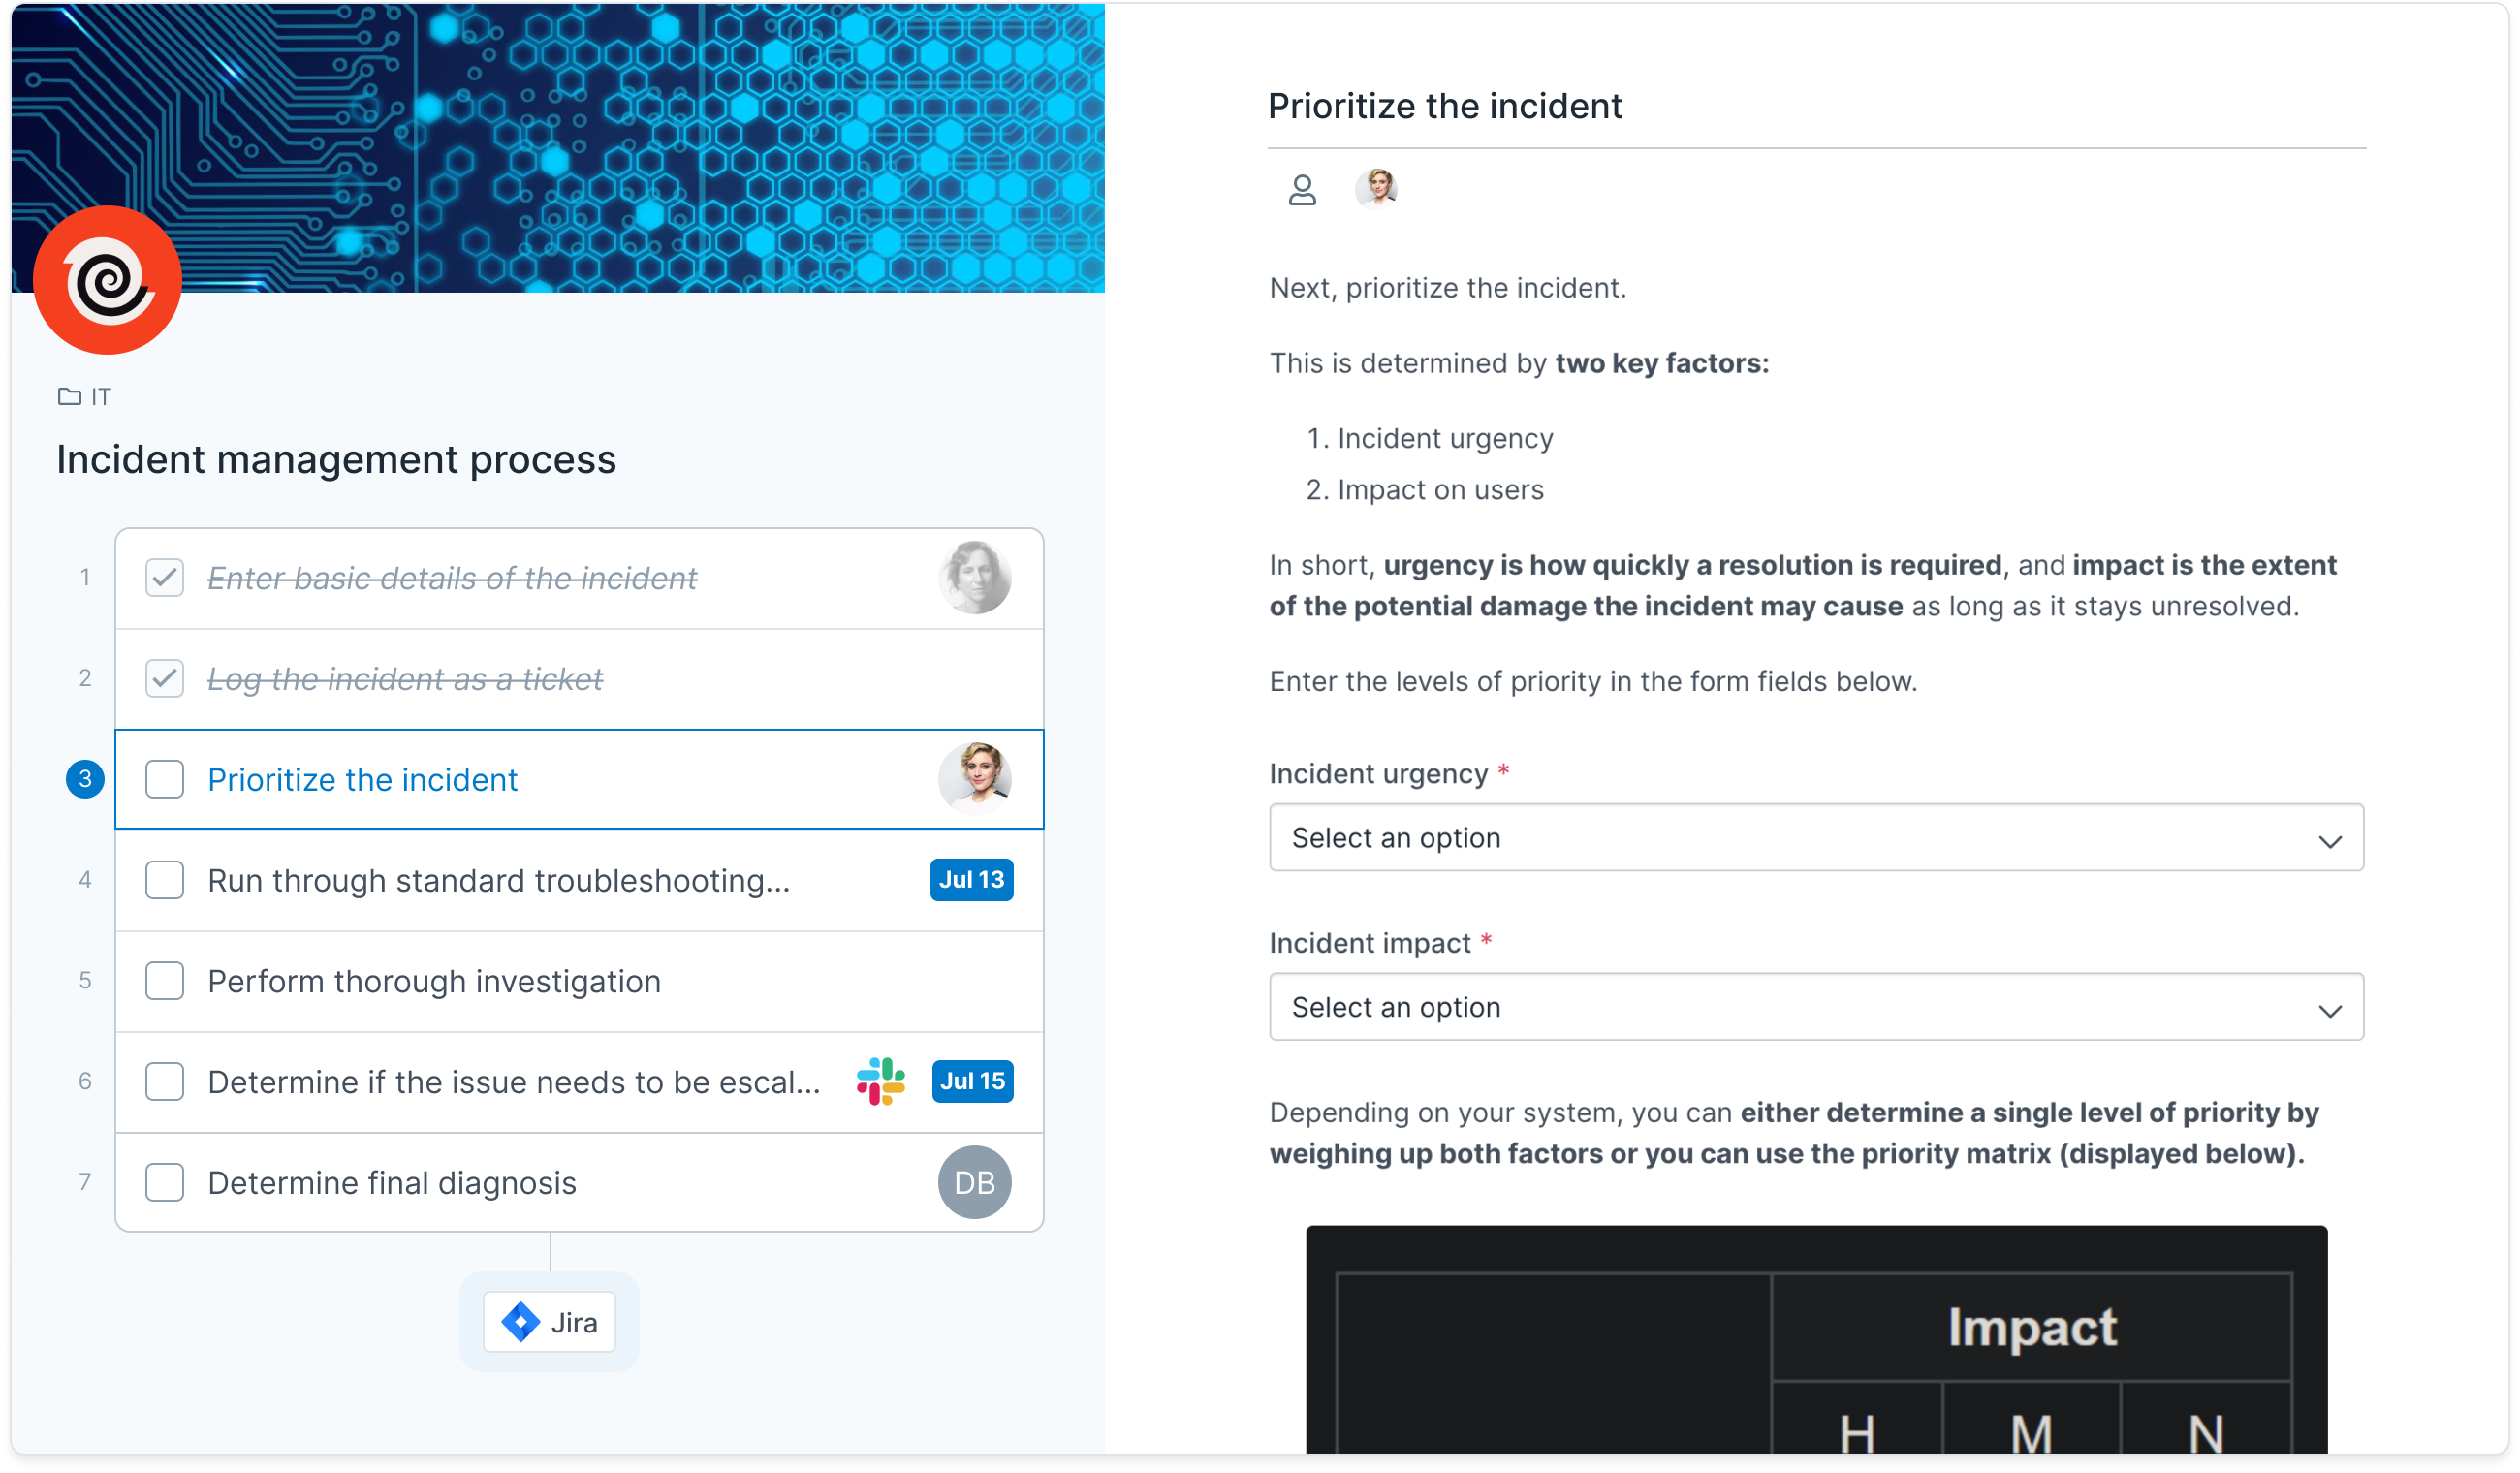Click the avatar on task 1 row
This screenshot has width=2520, height=1473.
coord(976,578)
